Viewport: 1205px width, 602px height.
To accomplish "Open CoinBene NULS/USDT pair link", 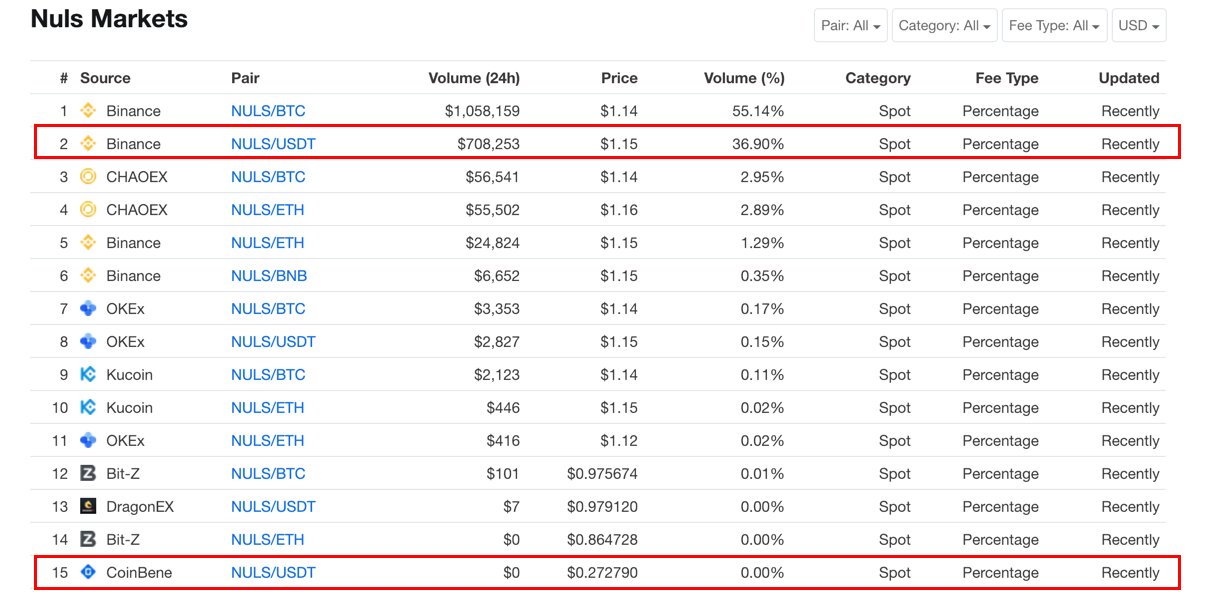I will [x=273, y=573].
